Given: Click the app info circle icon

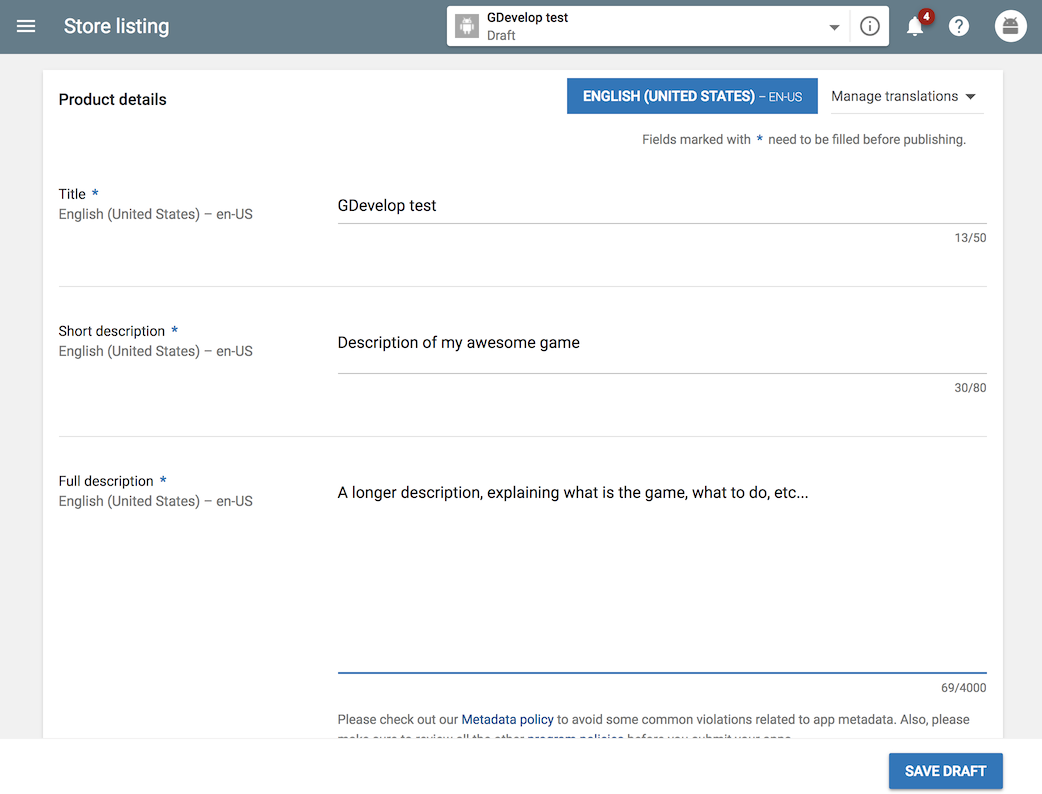Looking at the screenshot, I should 870,27.
